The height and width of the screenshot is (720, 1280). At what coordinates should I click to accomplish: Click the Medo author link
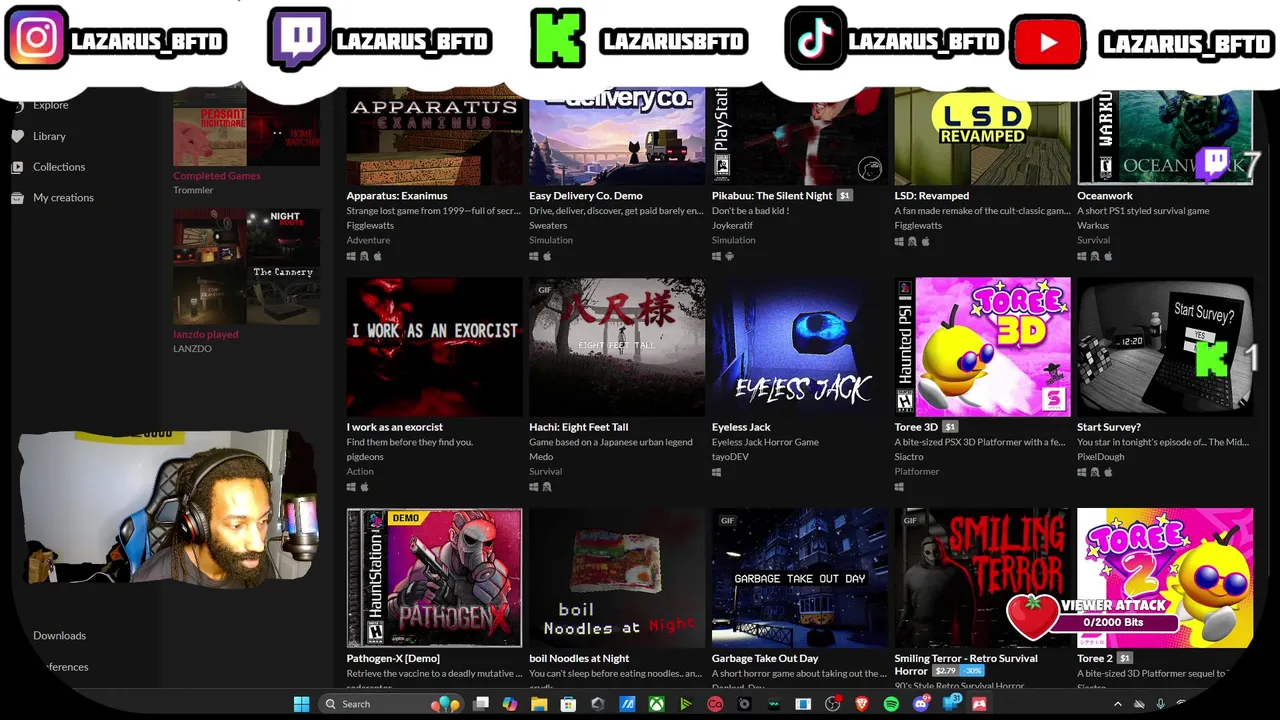(x=541, y=457)
